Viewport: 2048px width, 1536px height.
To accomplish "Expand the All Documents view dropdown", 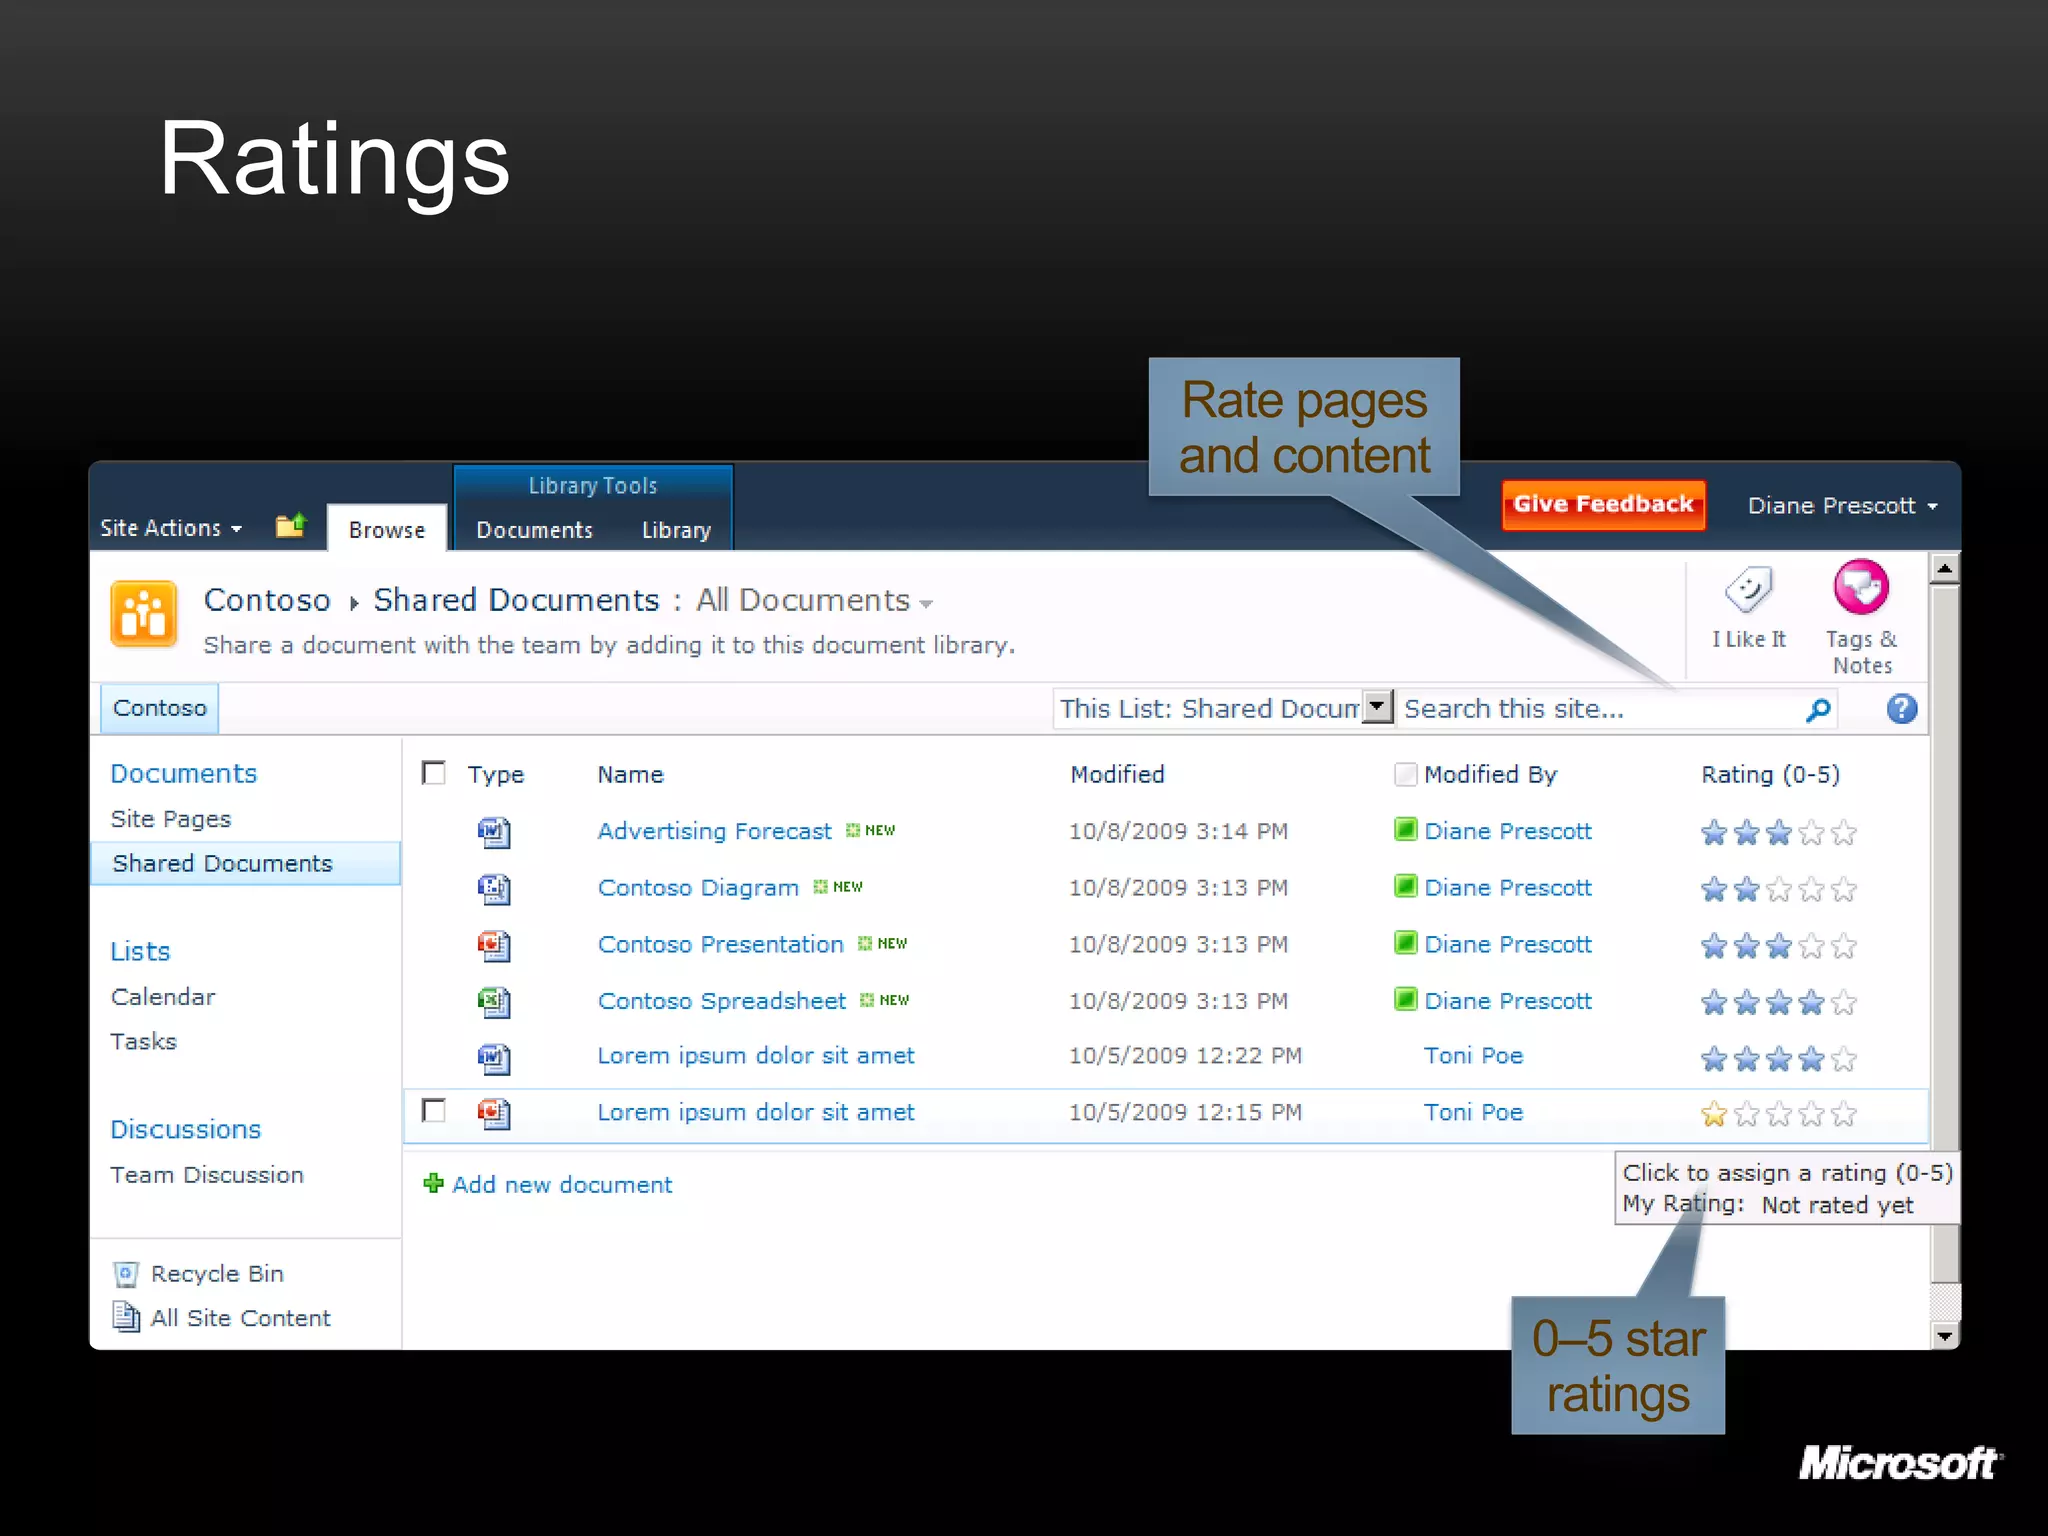I will [x=926, y=603].
